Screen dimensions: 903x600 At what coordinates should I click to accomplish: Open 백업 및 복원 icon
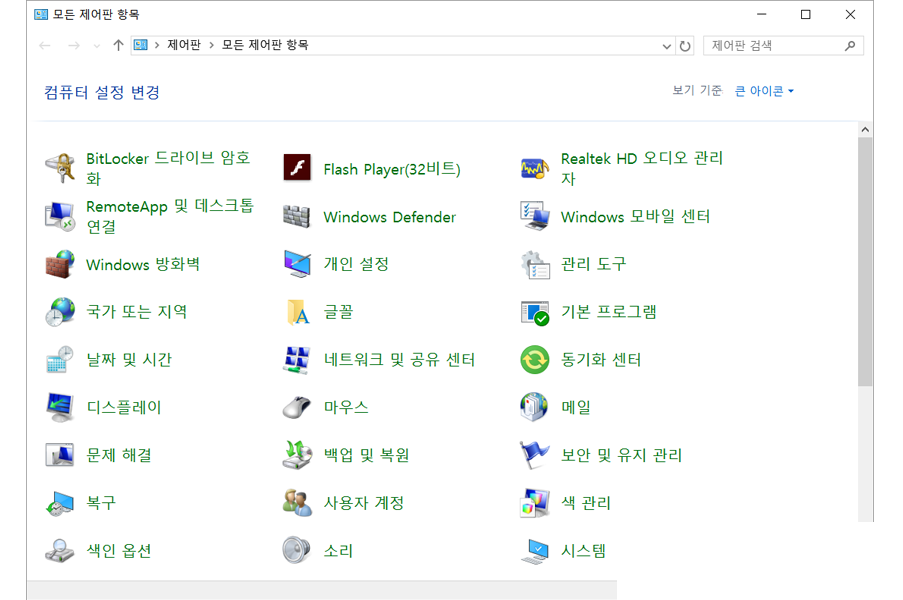click(x=297, y=455)
